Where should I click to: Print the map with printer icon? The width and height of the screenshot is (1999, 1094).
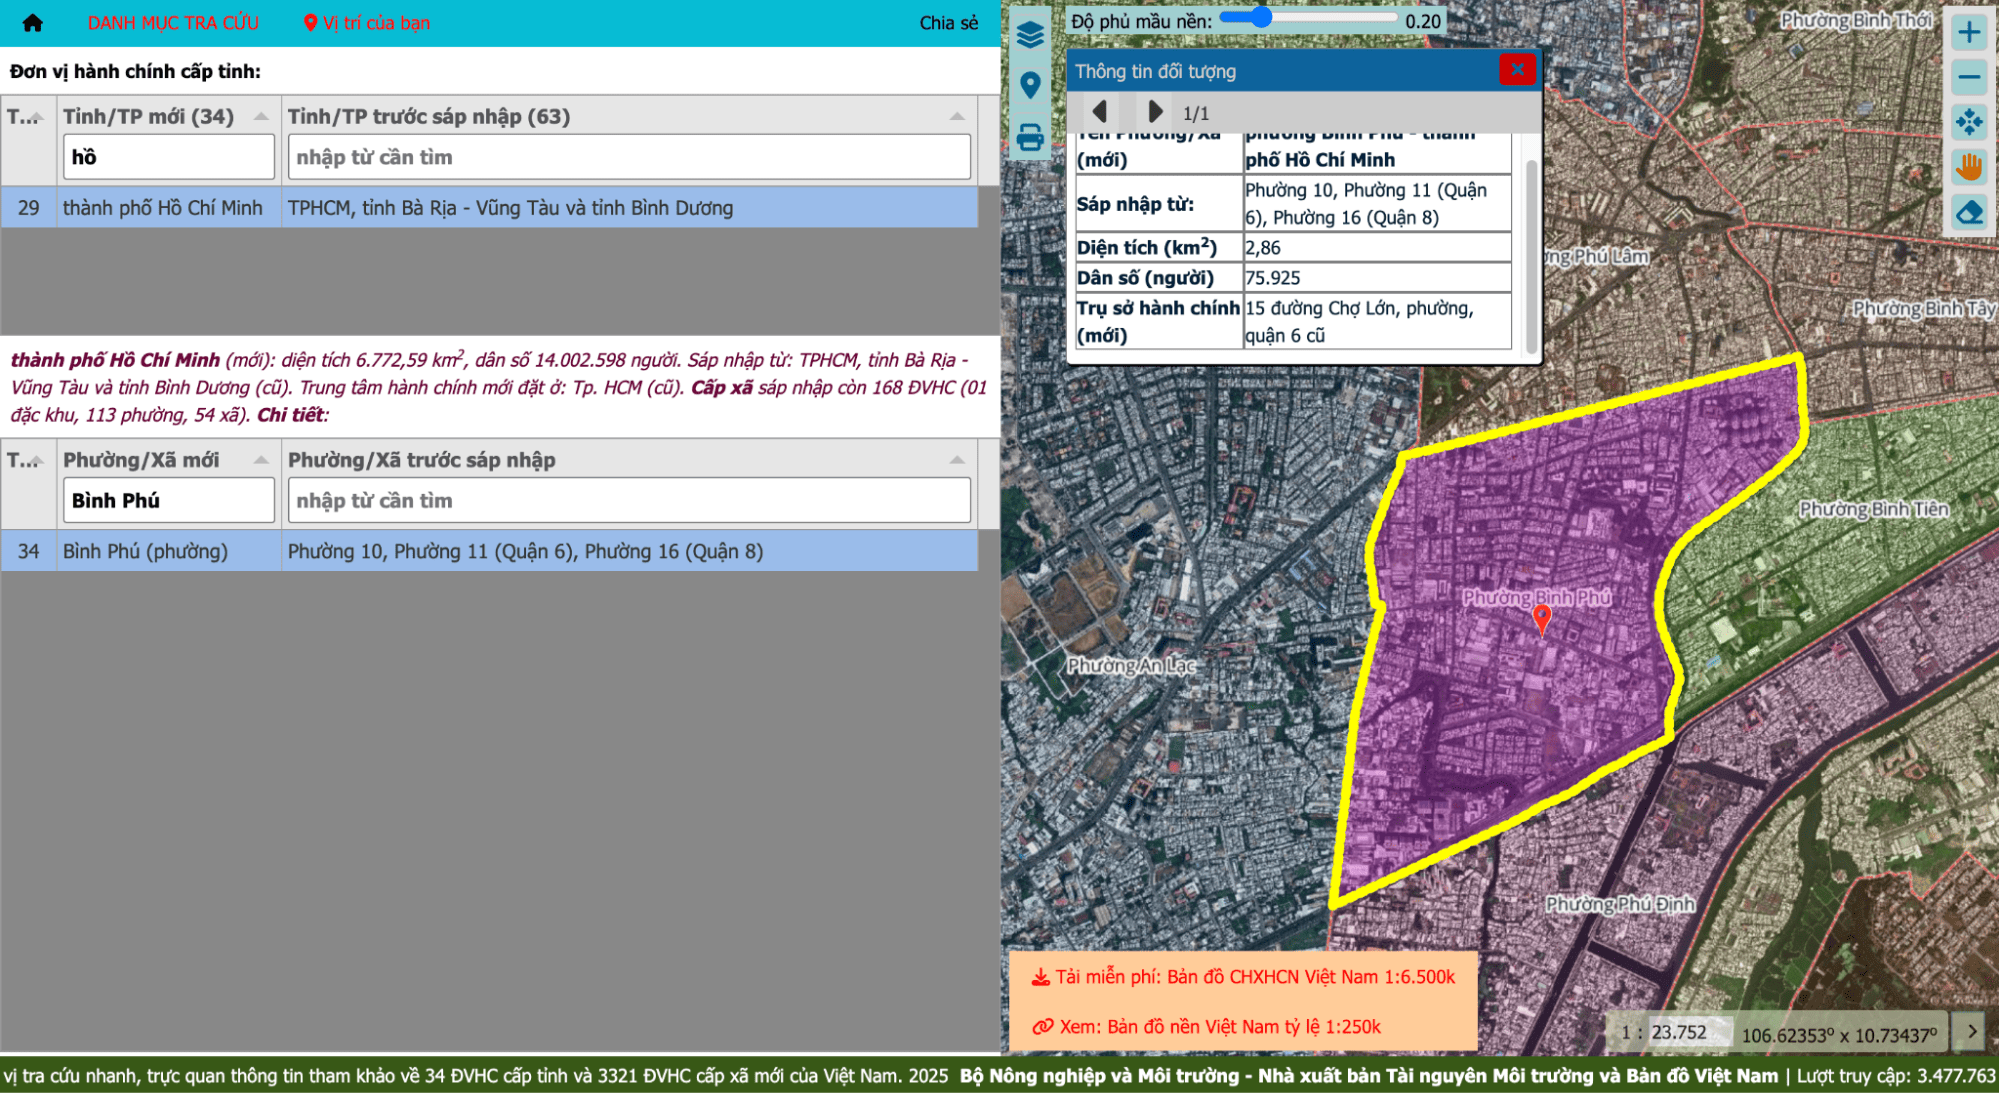coord(1030,137)
